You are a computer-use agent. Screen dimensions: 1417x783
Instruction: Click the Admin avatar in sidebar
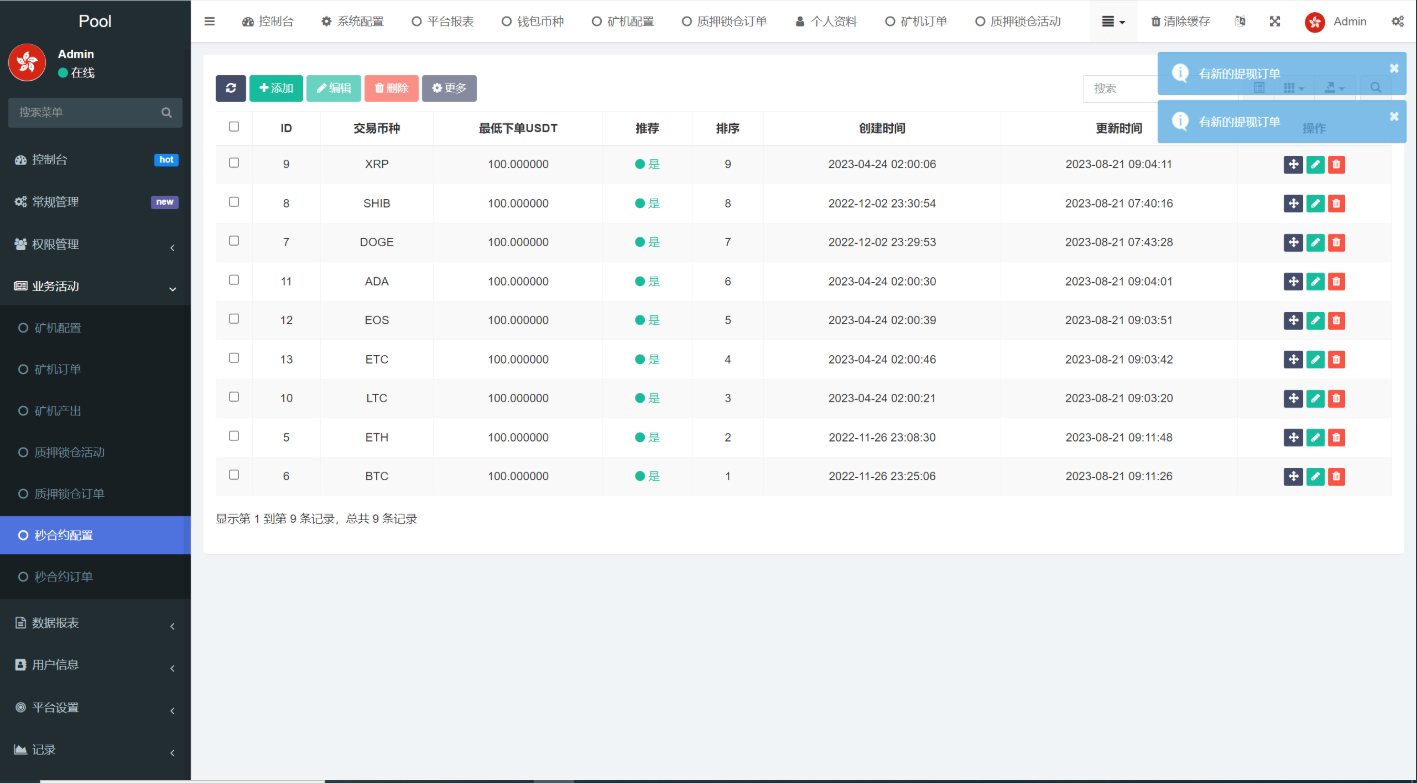[27, 63]
